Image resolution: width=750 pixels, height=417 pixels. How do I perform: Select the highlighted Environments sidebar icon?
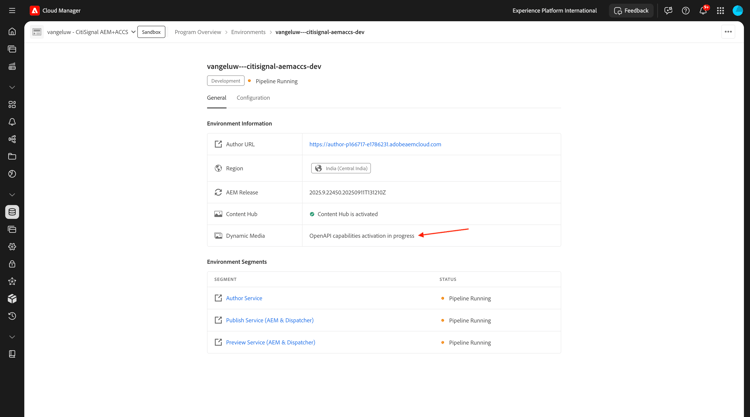tap(12, 212)
